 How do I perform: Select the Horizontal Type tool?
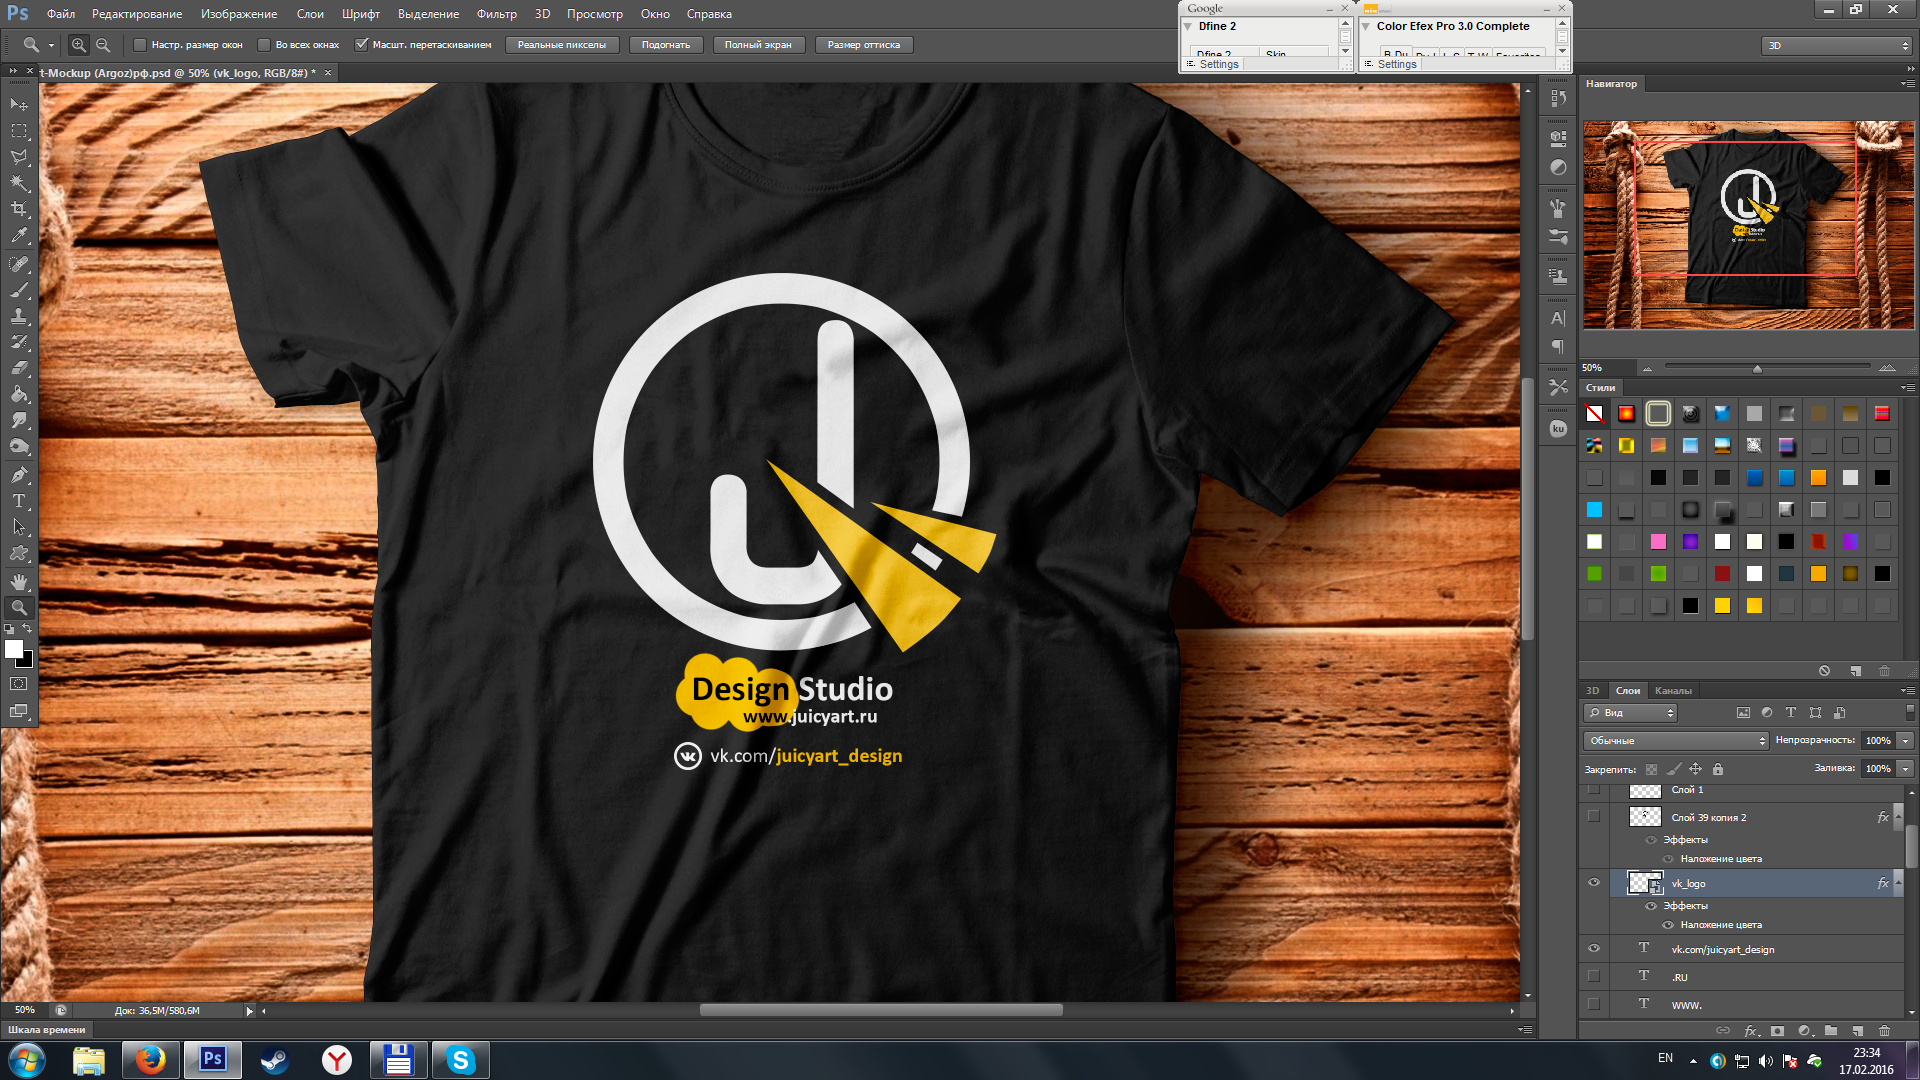click(19, 501)
